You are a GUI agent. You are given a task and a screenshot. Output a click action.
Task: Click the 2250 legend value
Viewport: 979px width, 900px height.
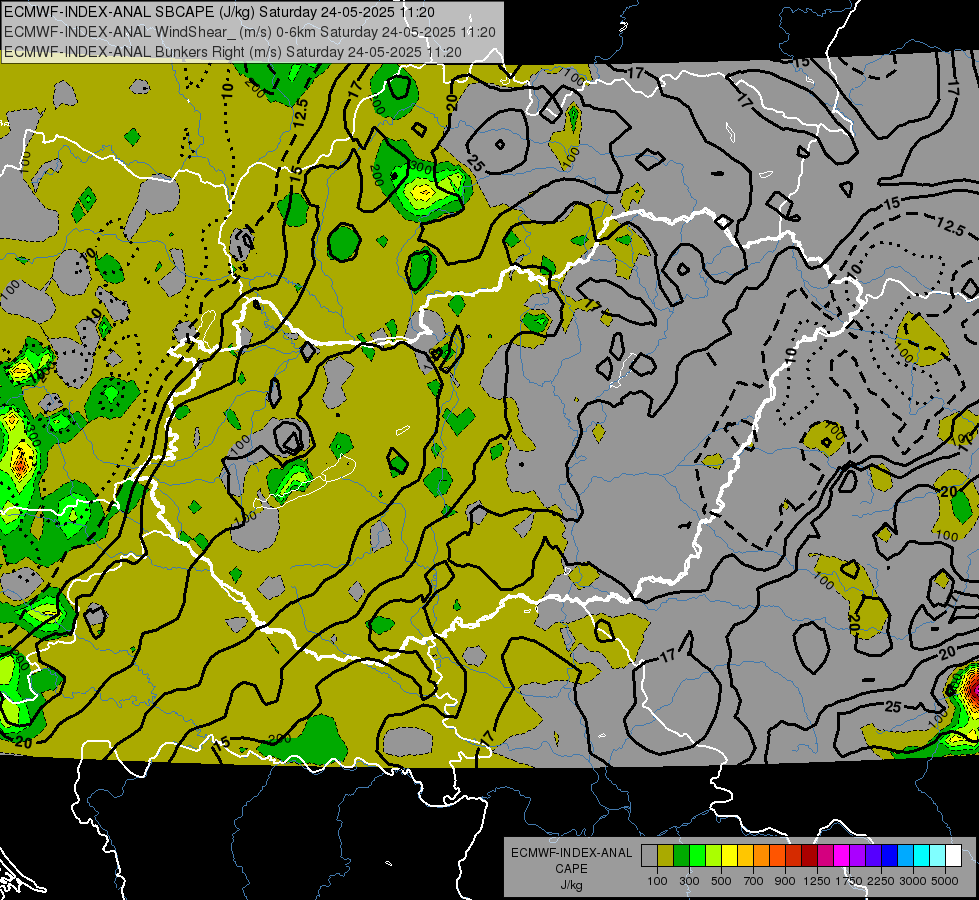[880, 881]
